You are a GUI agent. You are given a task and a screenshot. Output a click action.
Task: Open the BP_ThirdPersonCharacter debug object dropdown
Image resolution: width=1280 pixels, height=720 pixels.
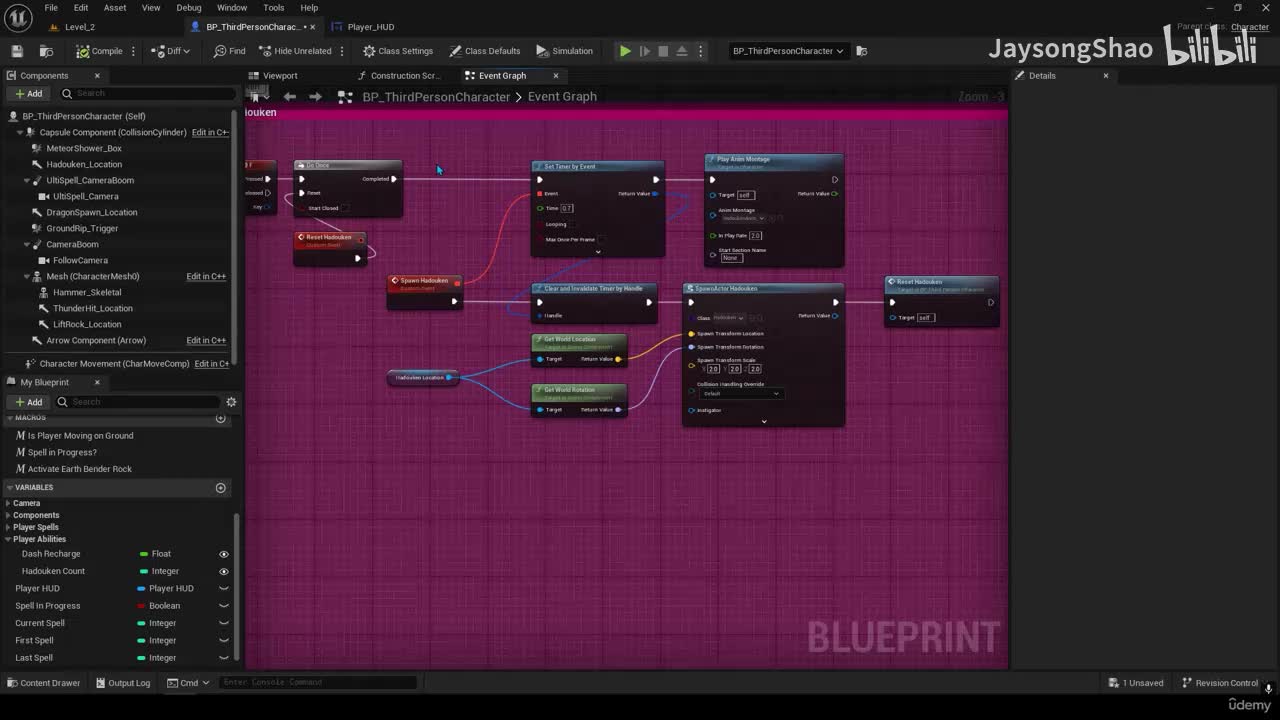788,51
